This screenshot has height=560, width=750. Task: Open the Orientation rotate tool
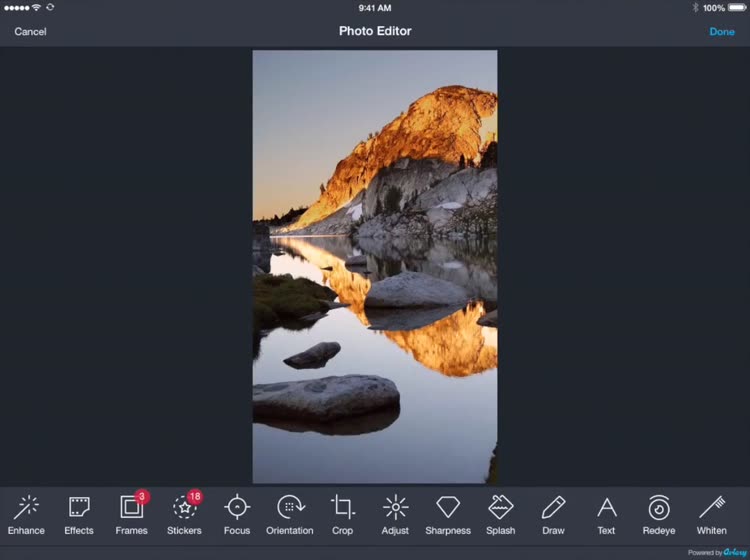tap(290, 515)
